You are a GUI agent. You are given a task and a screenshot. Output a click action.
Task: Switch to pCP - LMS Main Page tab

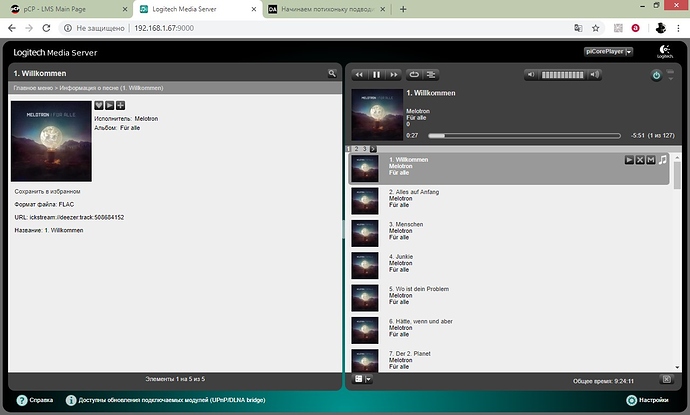[x=66, y=9]
